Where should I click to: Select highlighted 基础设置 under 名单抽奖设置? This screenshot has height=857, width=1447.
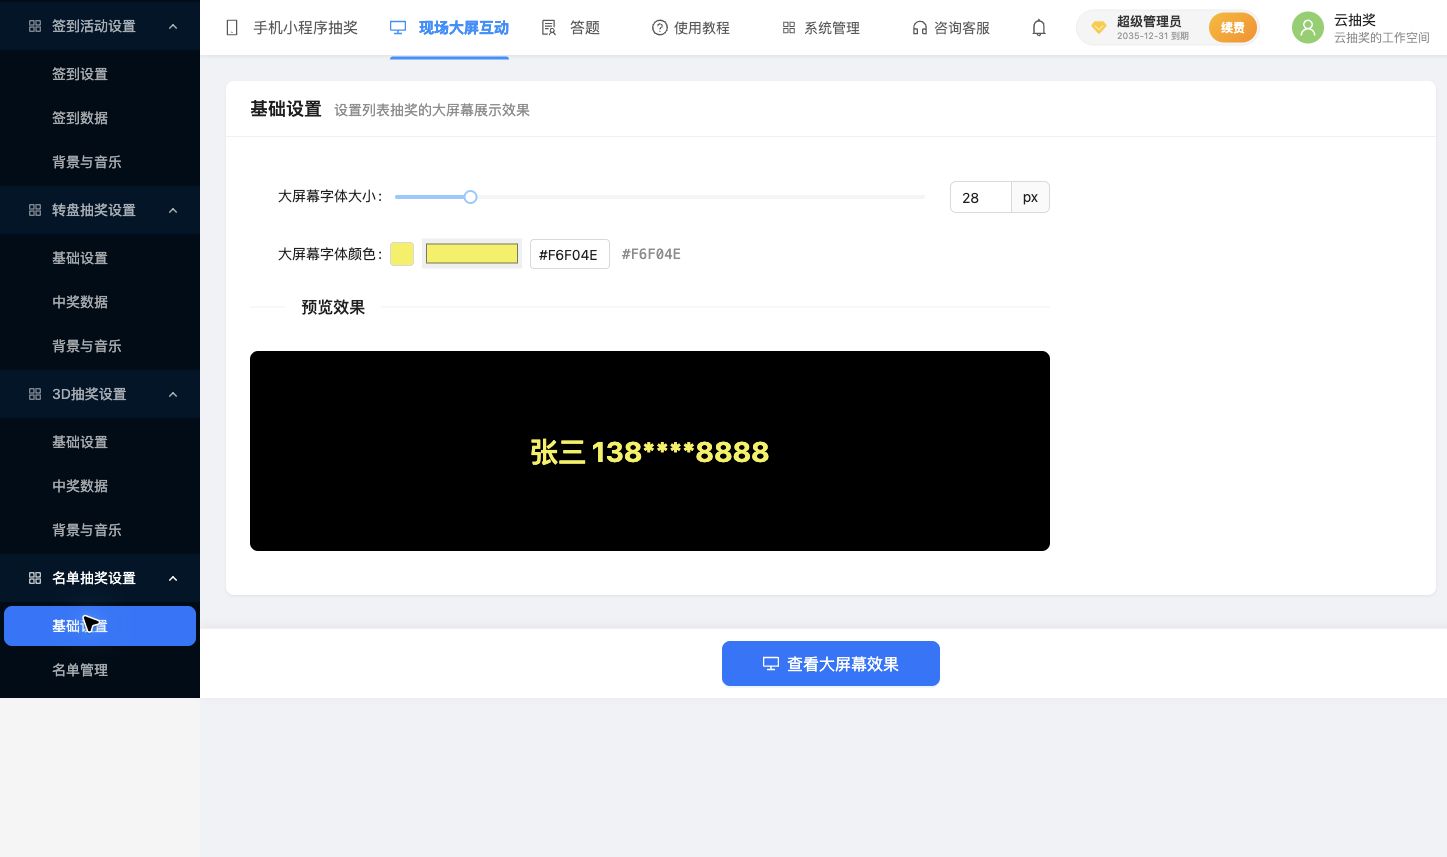point(100,626)
